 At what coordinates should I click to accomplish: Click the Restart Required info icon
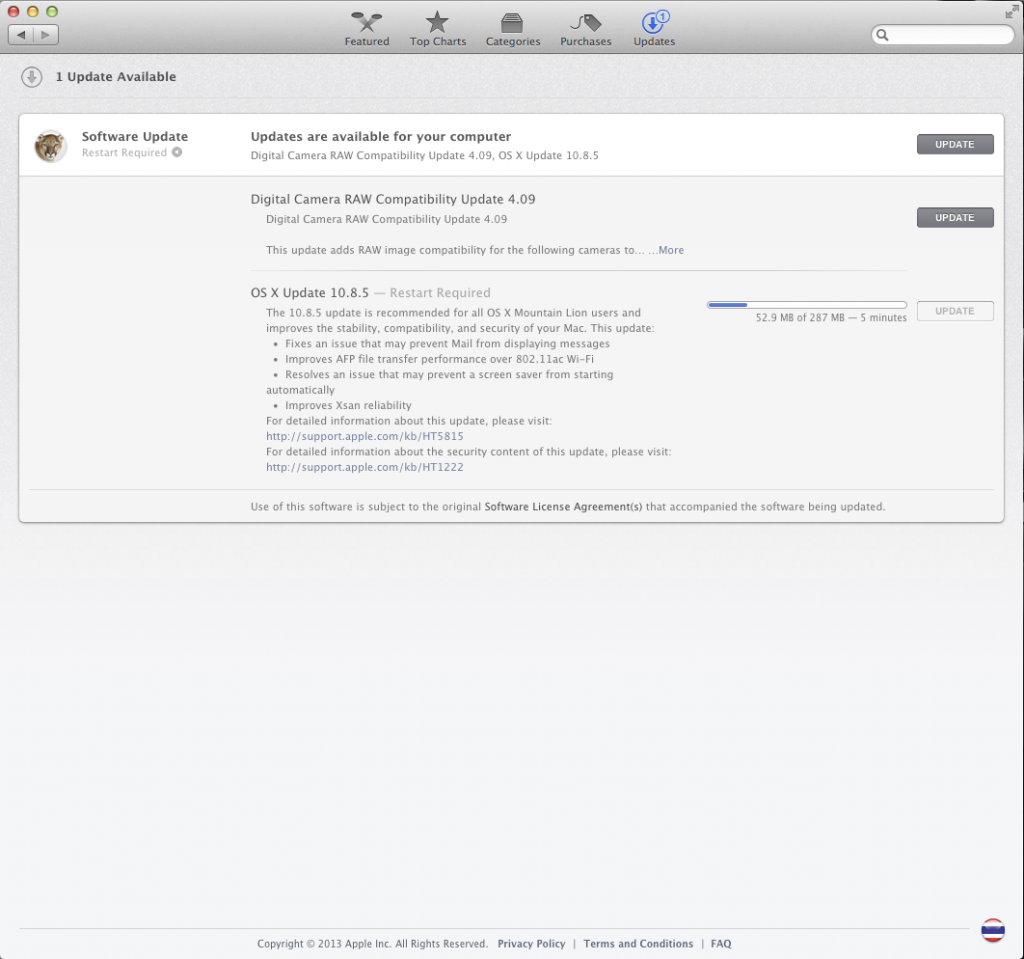tap(177, 153)
